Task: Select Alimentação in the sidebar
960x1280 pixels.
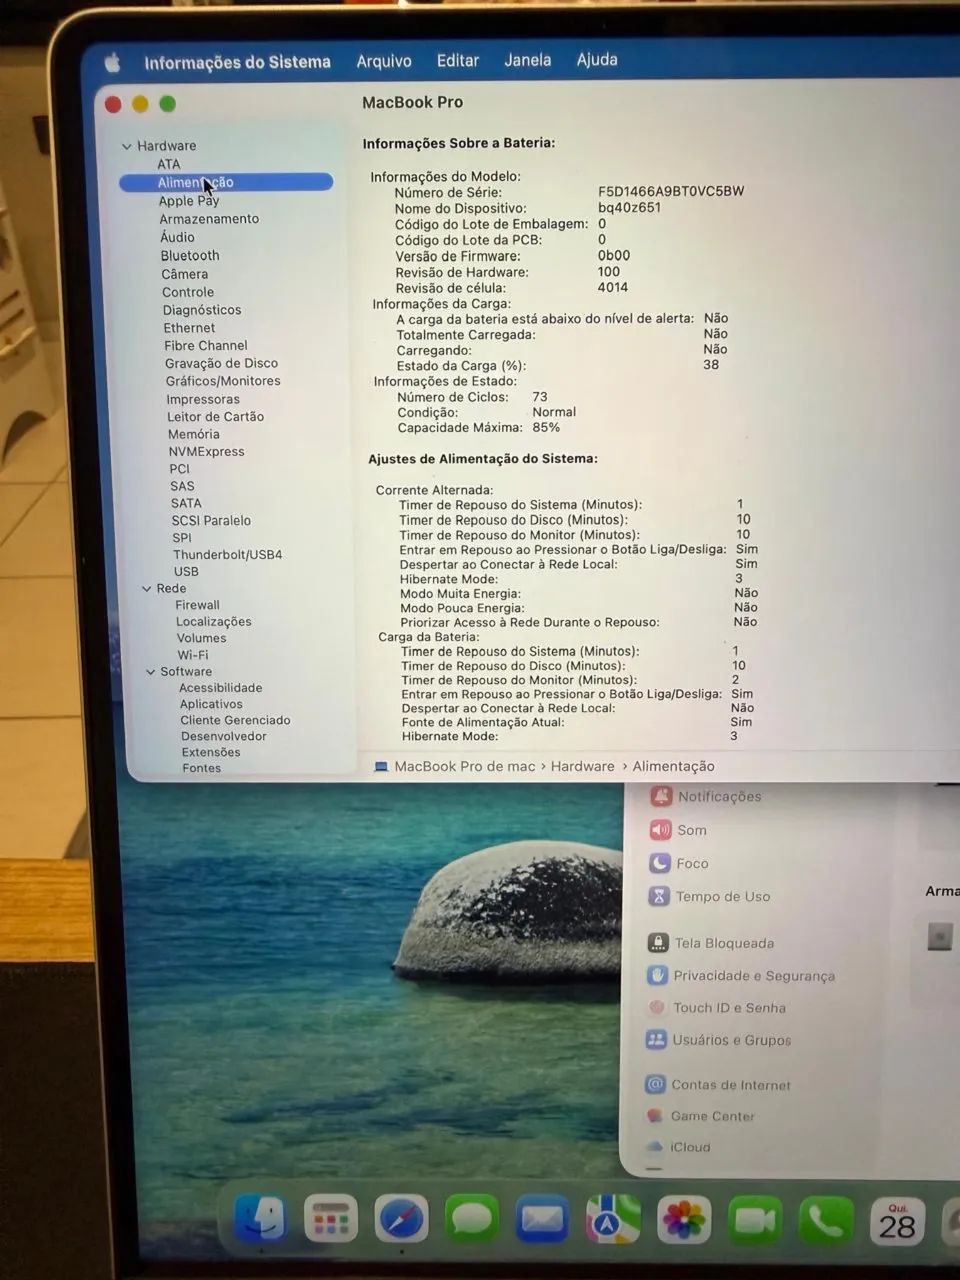Action: (226, 182)
